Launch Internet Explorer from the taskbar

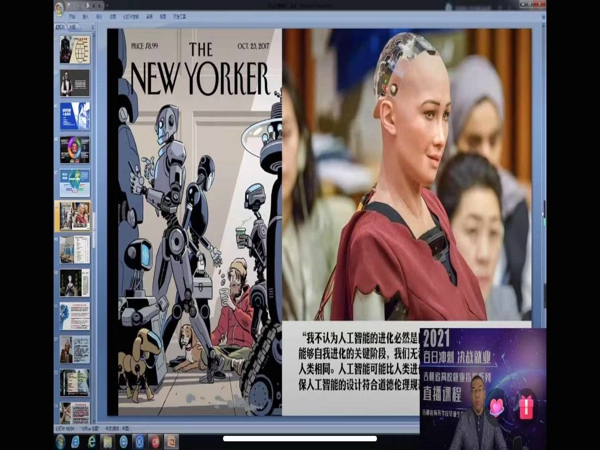tap(92, 440)
